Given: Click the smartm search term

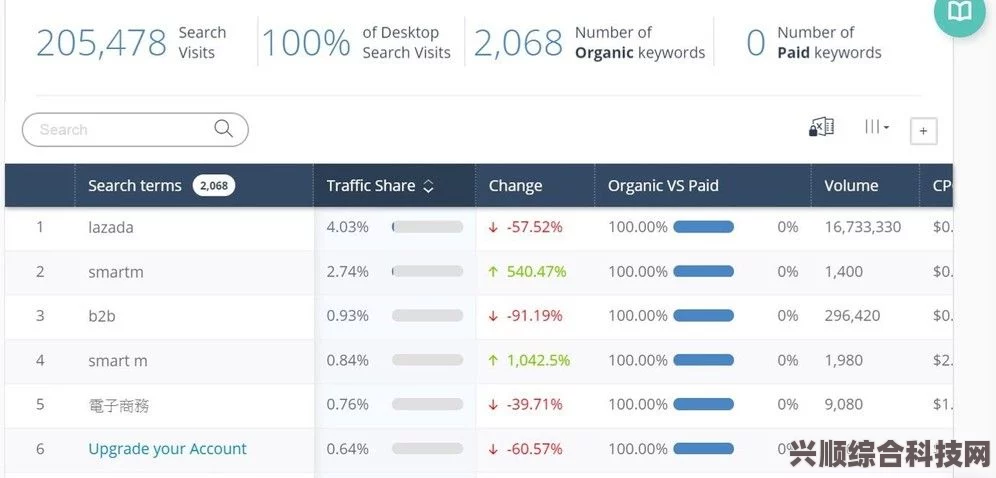Looking at the screenshot, I should 116,272.
